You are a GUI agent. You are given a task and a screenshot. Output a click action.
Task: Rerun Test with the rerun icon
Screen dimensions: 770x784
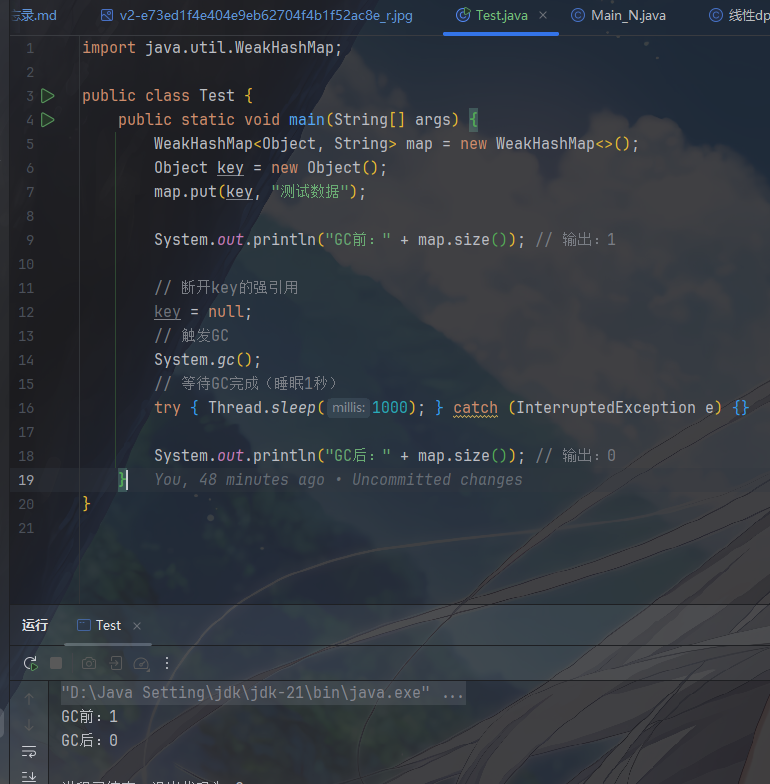(31, 663)
